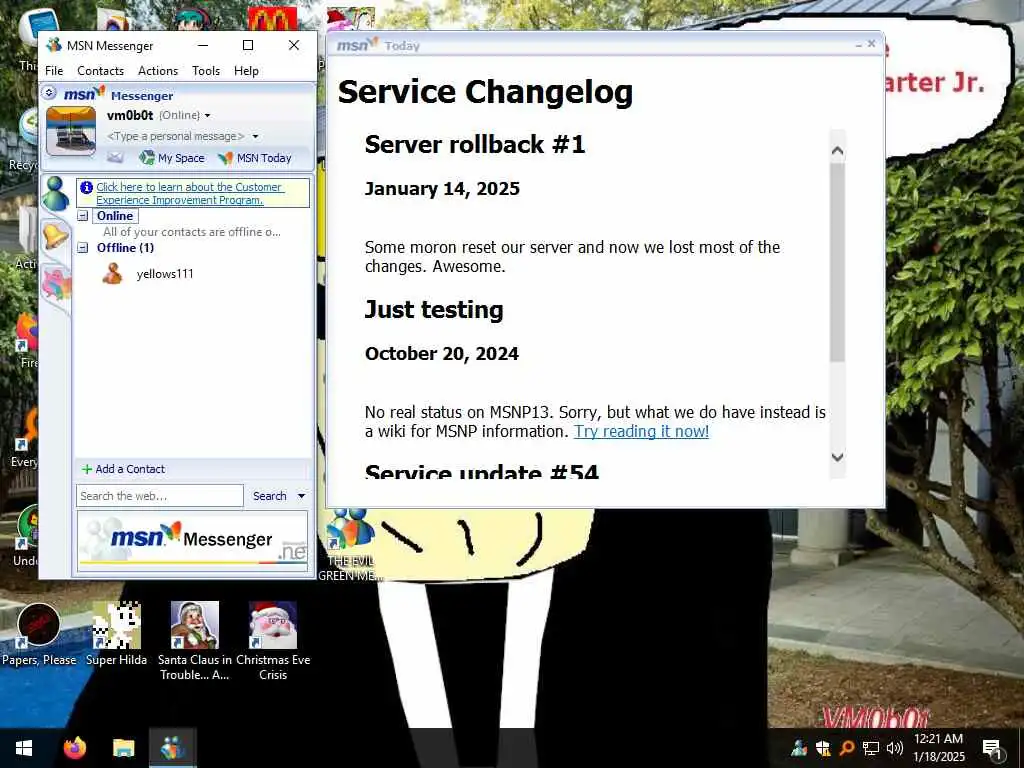Image resolution: width=1024 pixels, height=768 pixels.
Task: Open the Customer Experience Improvement Program link
Action: (x=189, y=193)
